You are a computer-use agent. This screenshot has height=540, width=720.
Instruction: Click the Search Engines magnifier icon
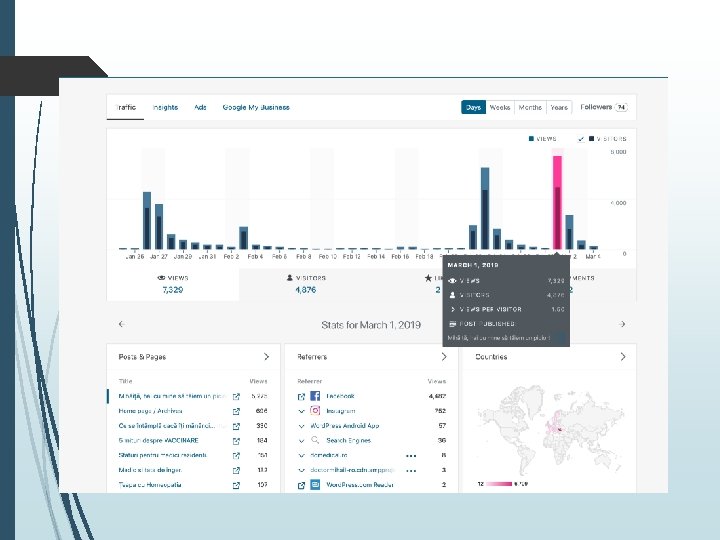[315, 440]
